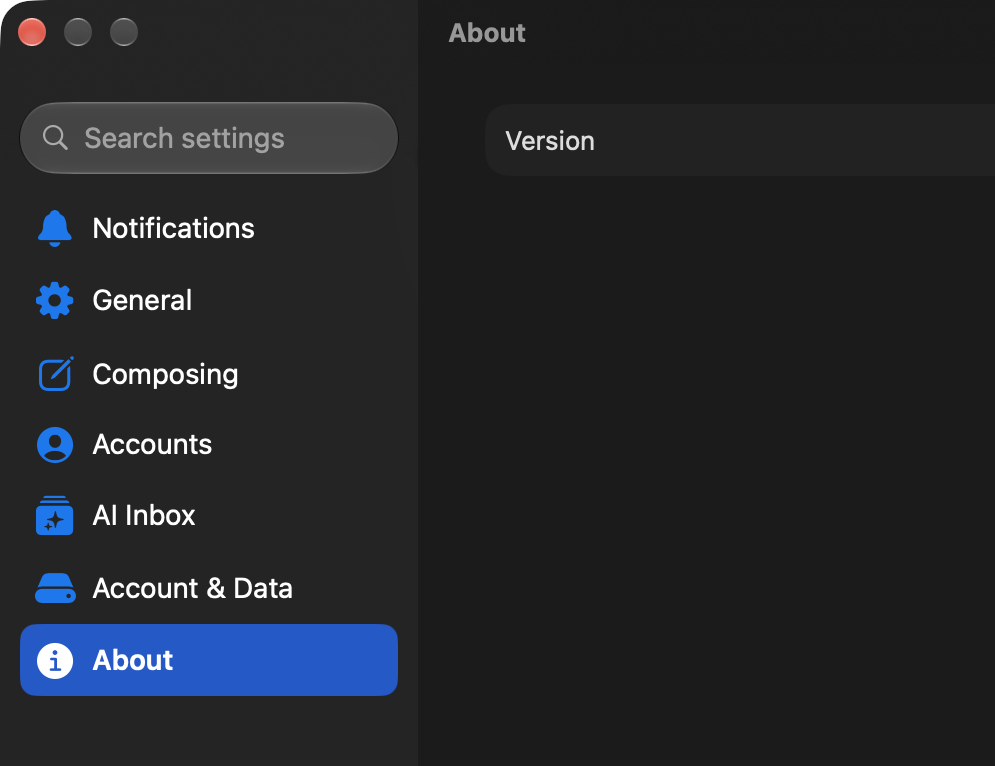Click the AI Inbox sparkle tray icon

[x=55, y=515]
